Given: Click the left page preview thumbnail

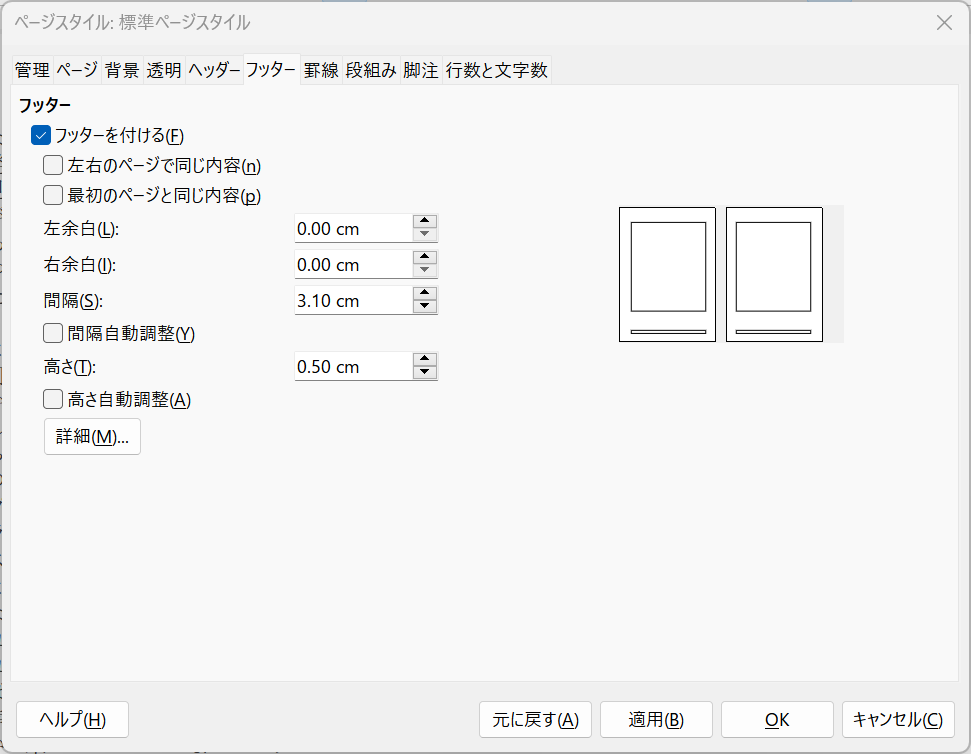Looking at the screenshot, I should (668, 274).
